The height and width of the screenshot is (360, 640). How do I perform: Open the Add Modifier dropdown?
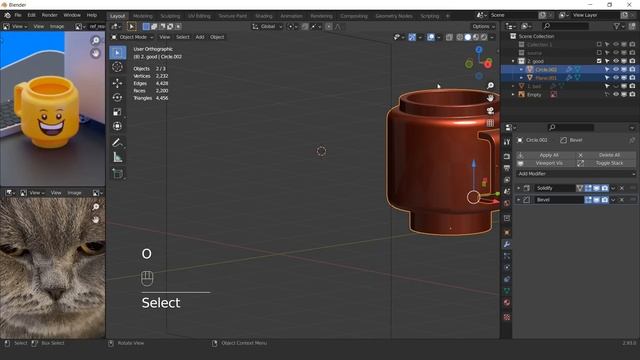click(x=576, y=174)
